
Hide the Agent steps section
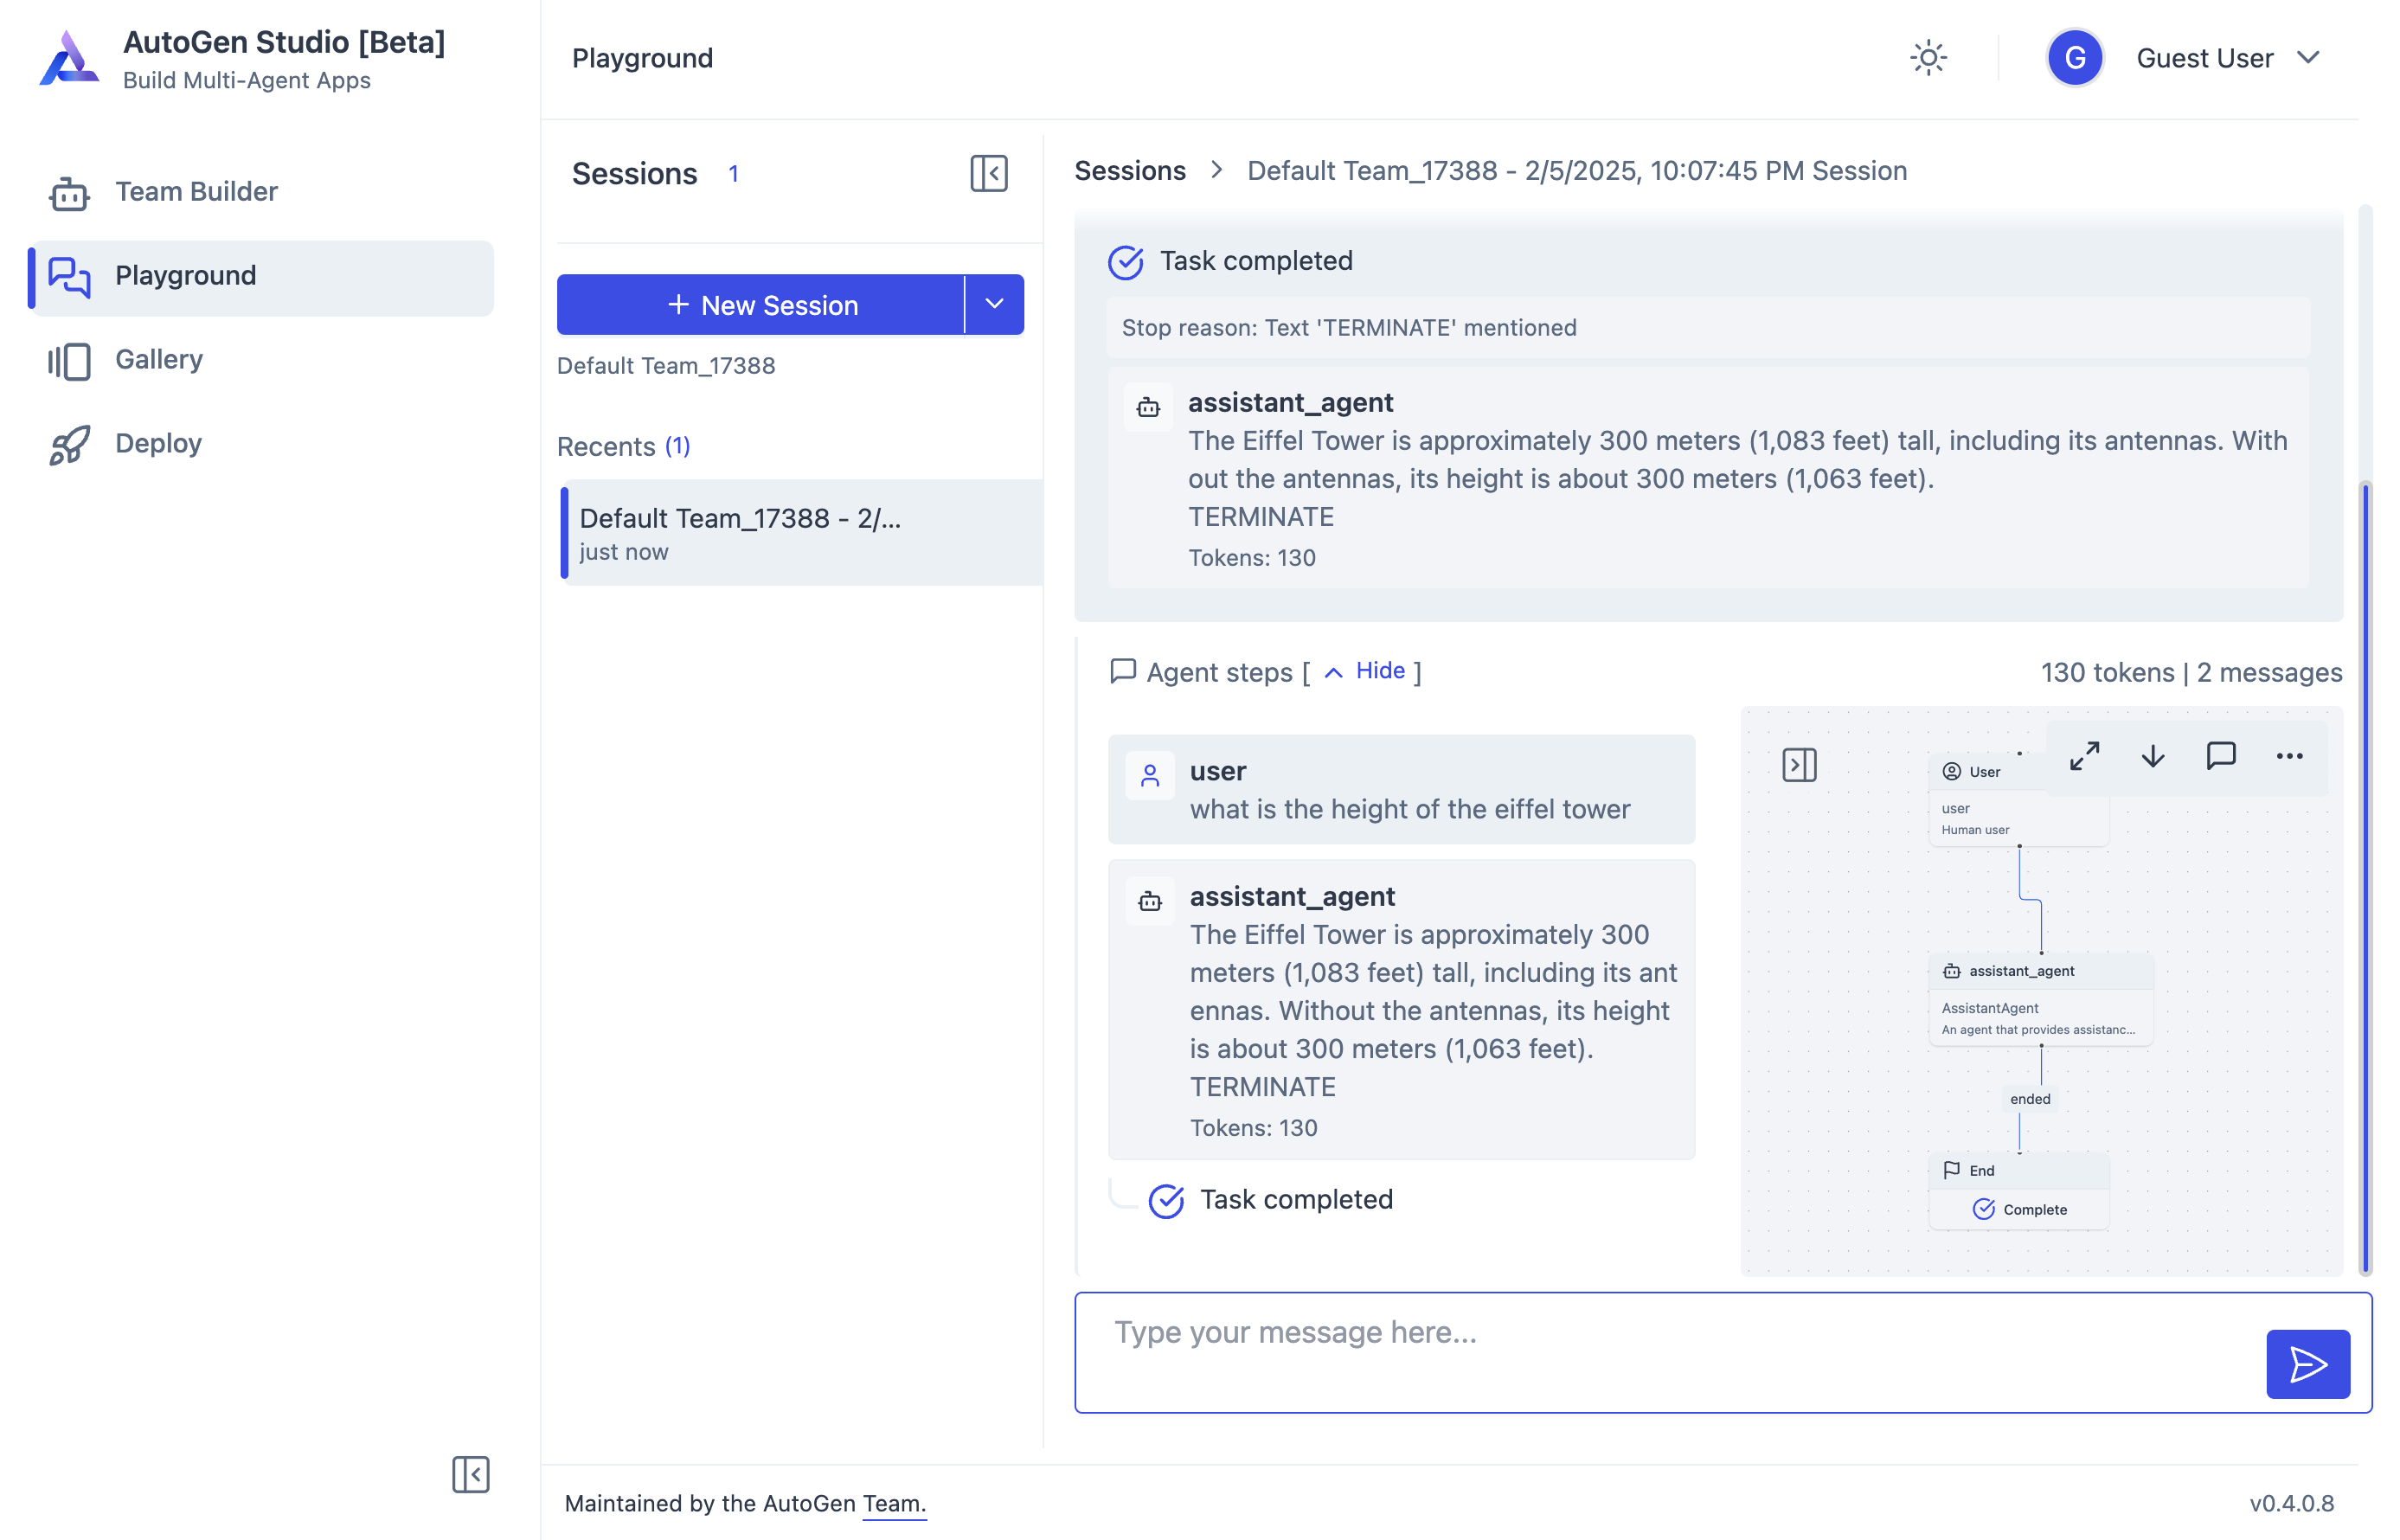click(1379, 670)
